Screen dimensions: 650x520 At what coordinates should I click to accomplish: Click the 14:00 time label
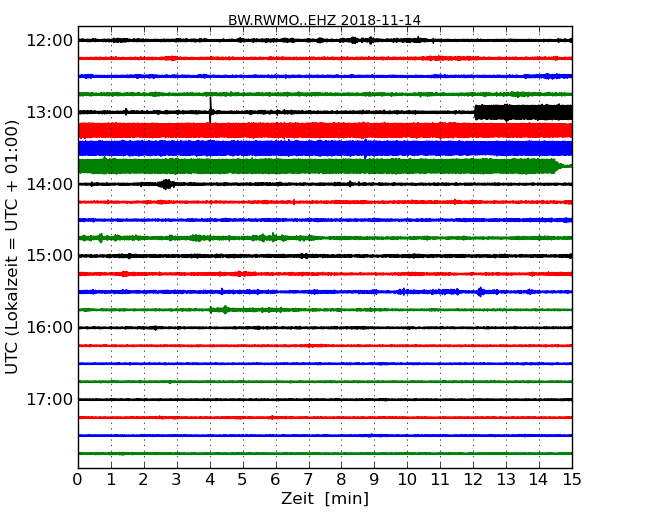(x=49, y=184)
